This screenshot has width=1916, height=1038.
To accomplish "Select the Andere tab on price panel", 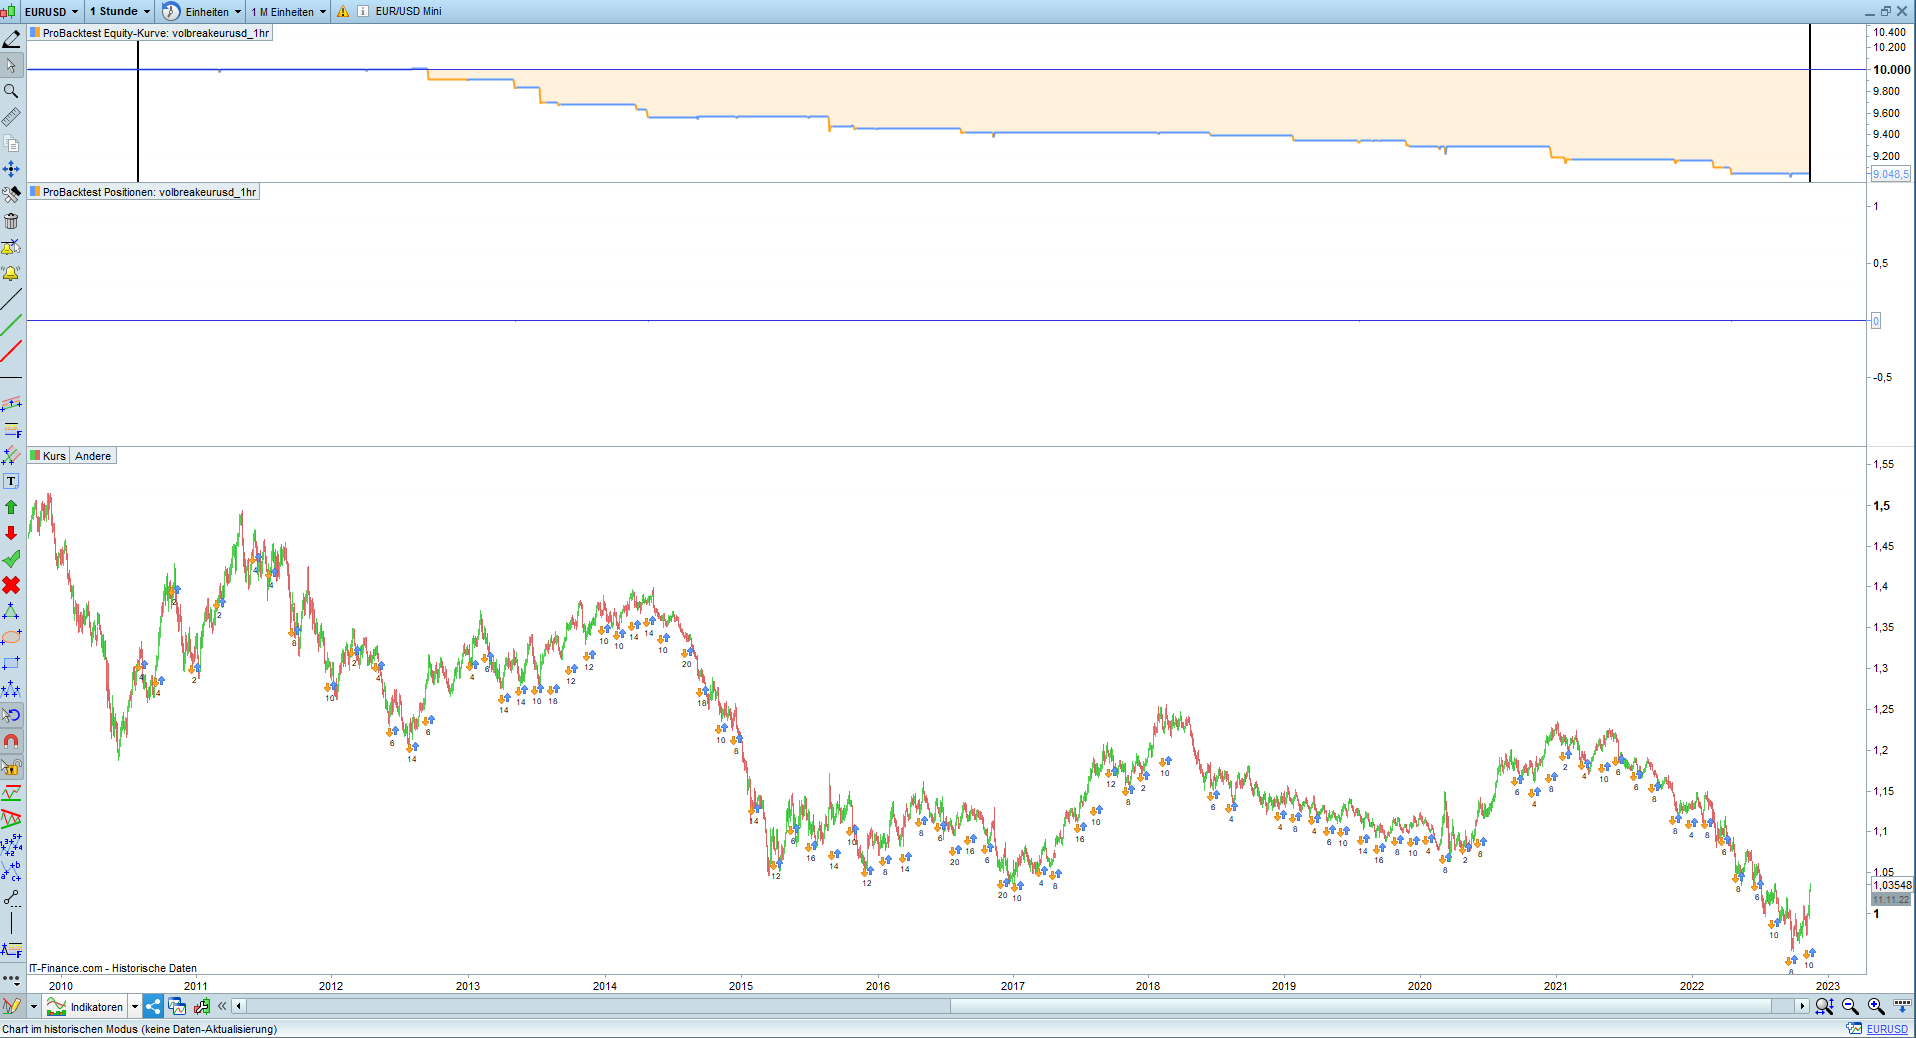I will (93, 456).
